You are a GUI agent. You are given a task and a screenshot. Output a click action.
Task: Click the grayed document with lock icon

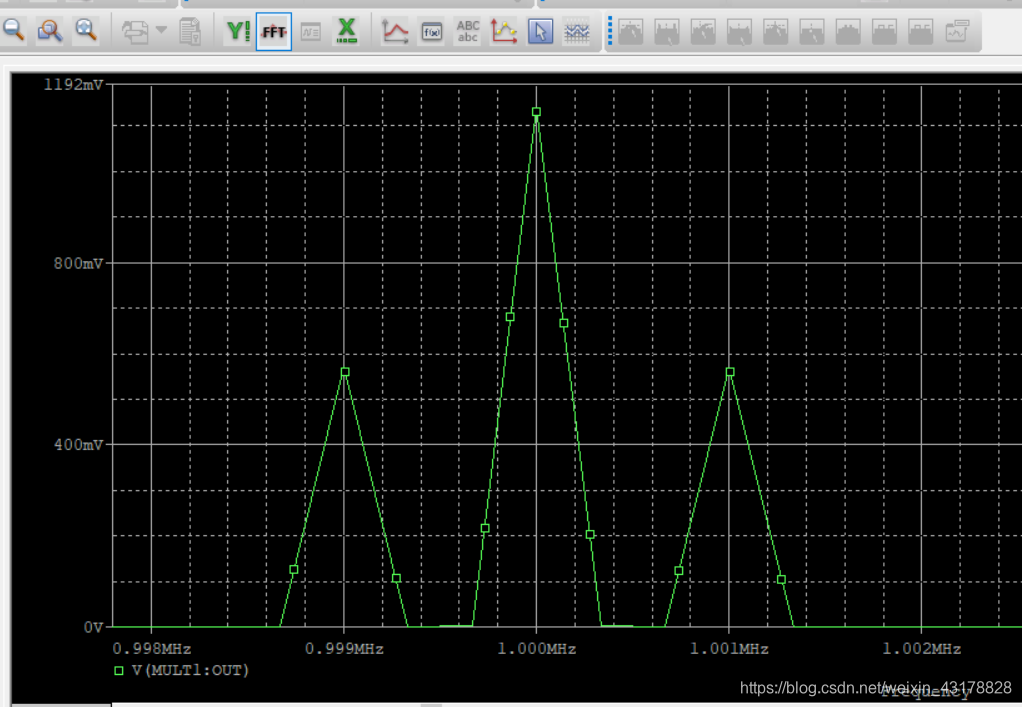190,31
